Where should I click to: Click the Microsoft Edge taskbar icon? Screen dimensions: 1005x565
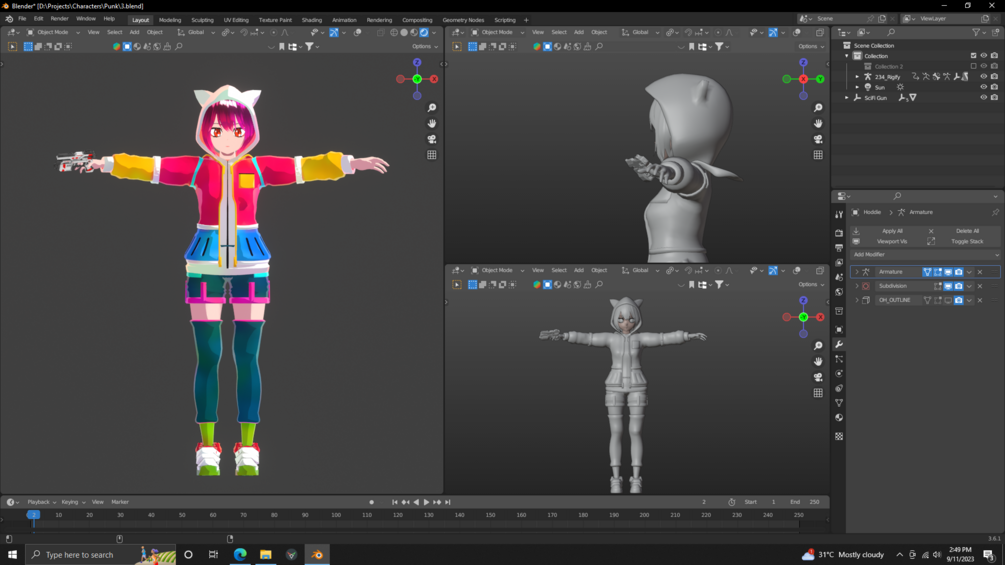pyautogui.click(x=240, y=554)
